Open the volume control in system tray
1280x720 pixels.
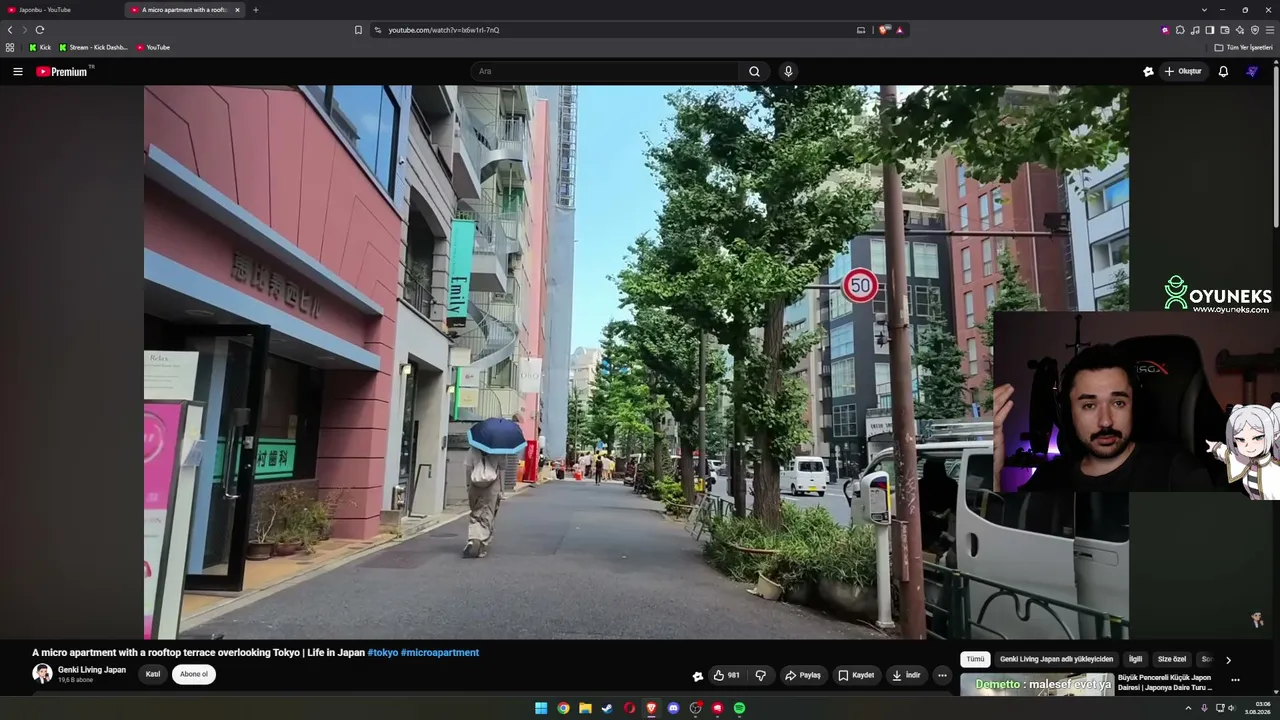1231,708
